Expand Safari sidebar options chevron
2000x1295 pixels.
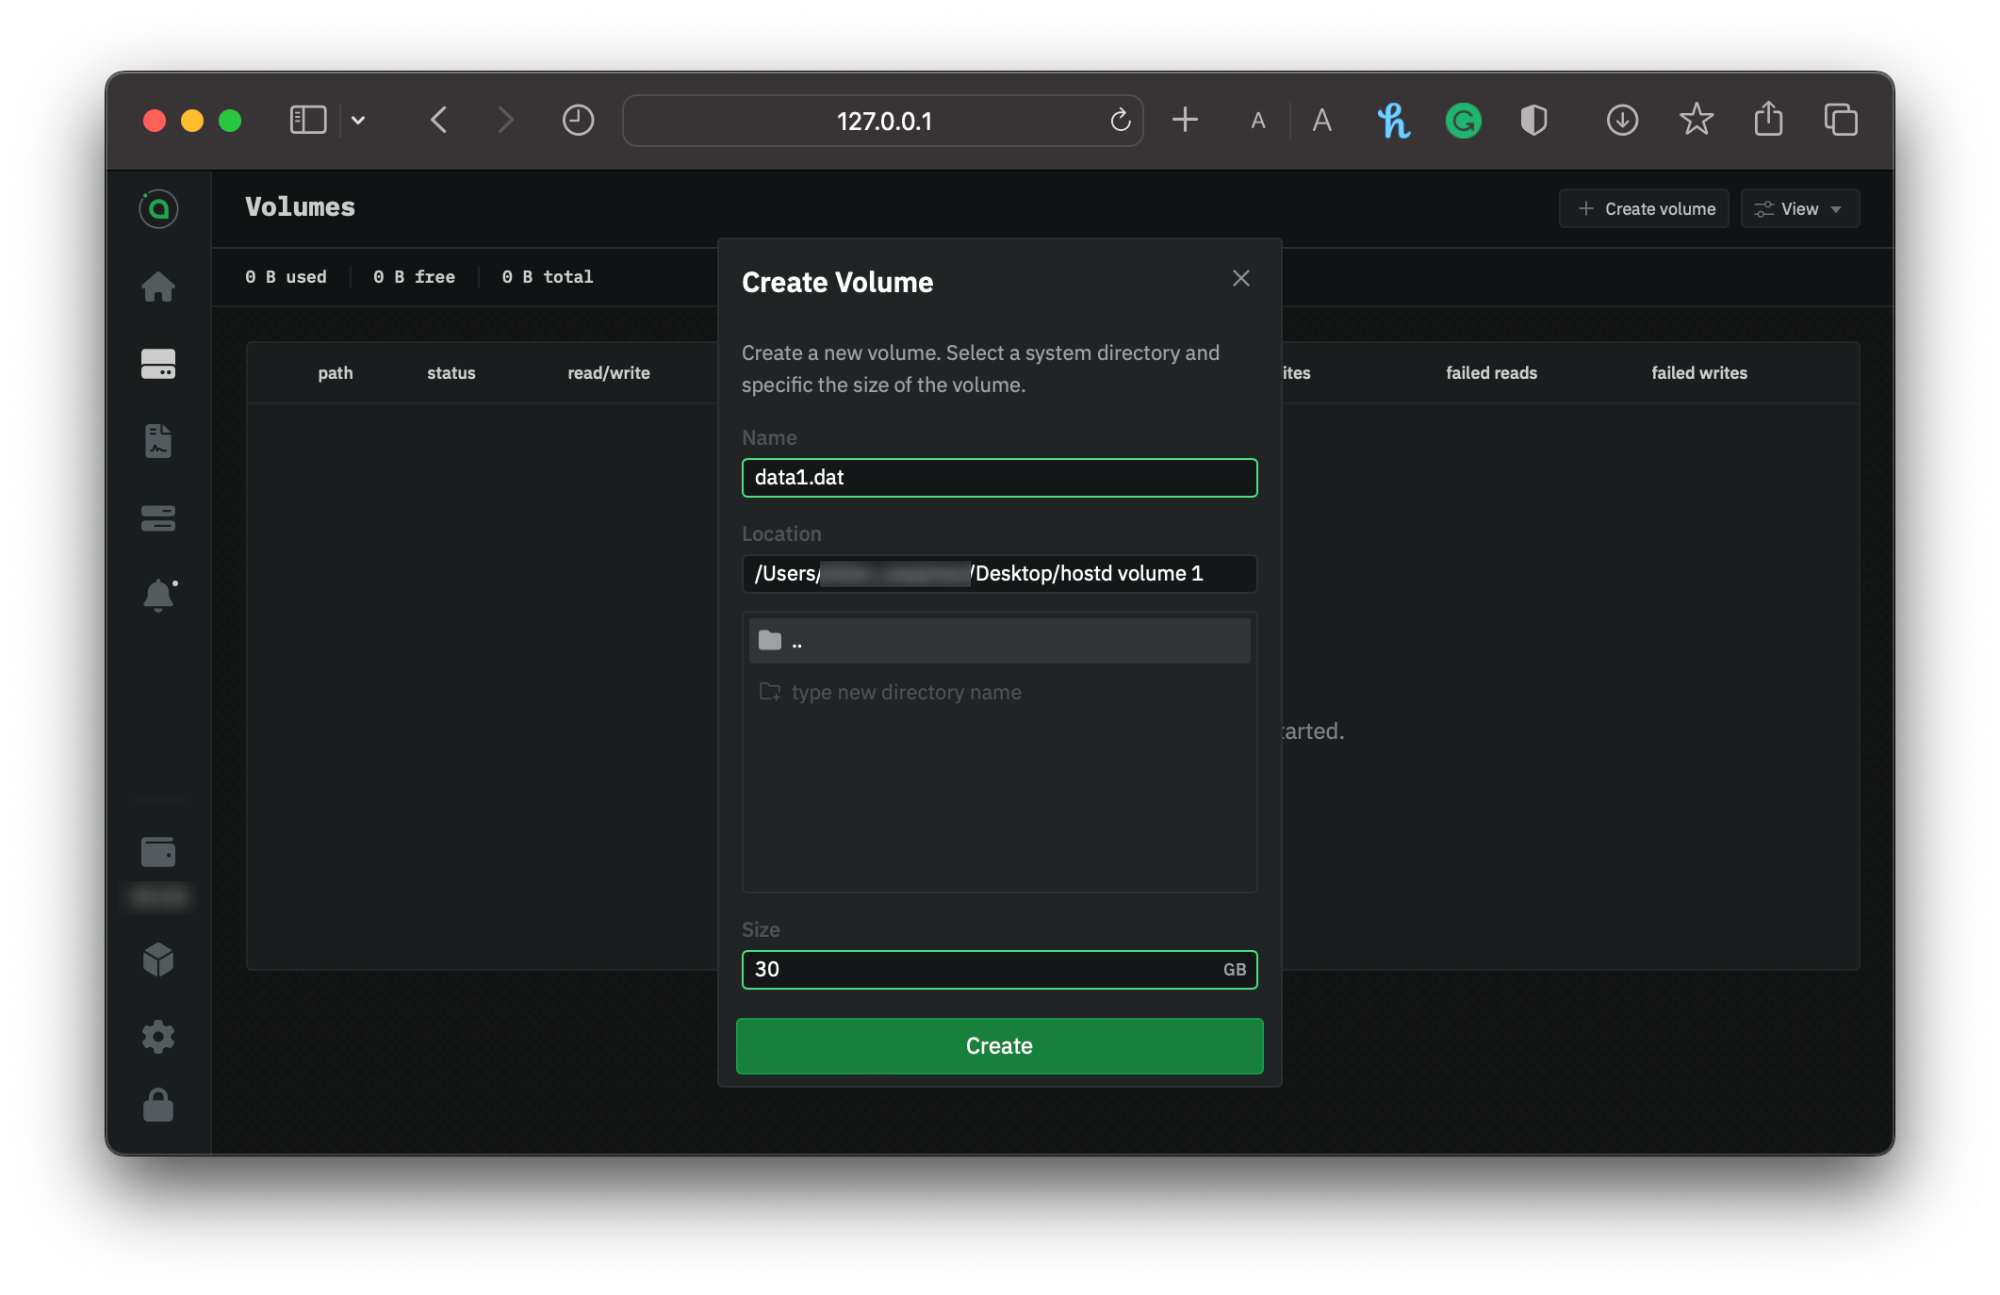coord(358,121)
